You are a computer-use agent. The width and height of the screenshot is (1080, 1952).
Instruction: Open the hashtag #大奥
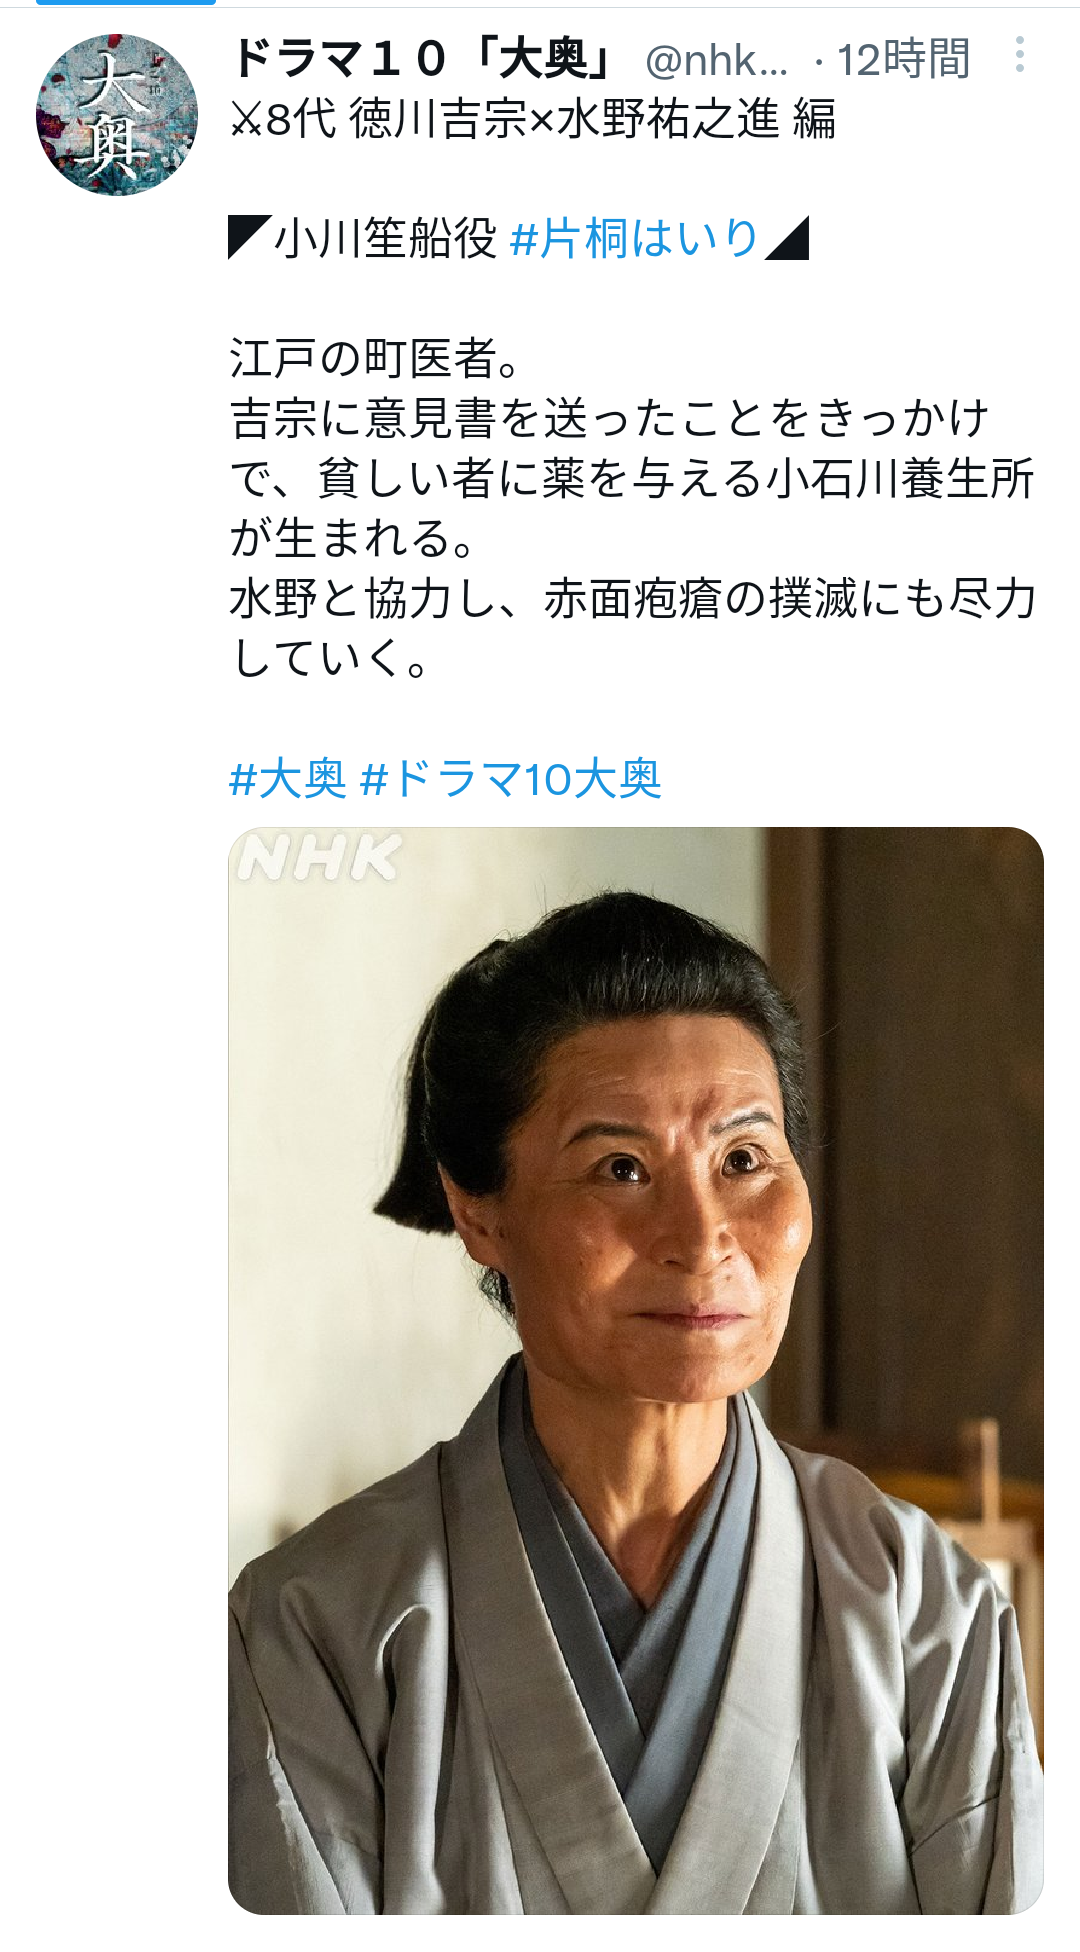(x=288, y=779)
